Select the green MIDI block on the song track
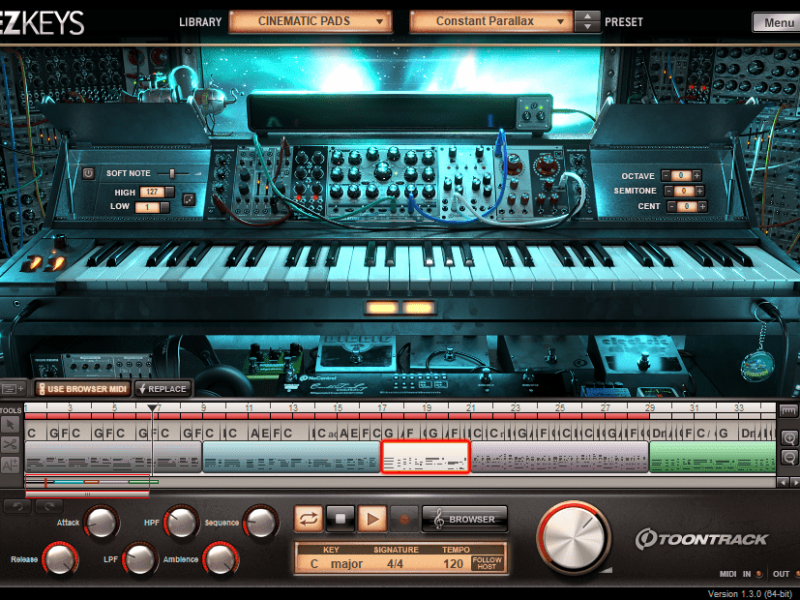This screenshot has width=800, height=600. (x=713, y=457)
